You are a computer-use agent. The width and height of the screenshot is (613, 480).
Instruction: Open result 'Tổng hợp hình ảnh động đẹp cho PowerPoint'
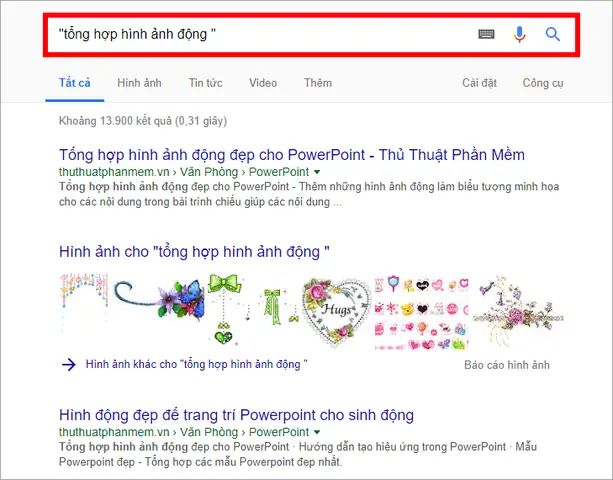tap(292, 155)
